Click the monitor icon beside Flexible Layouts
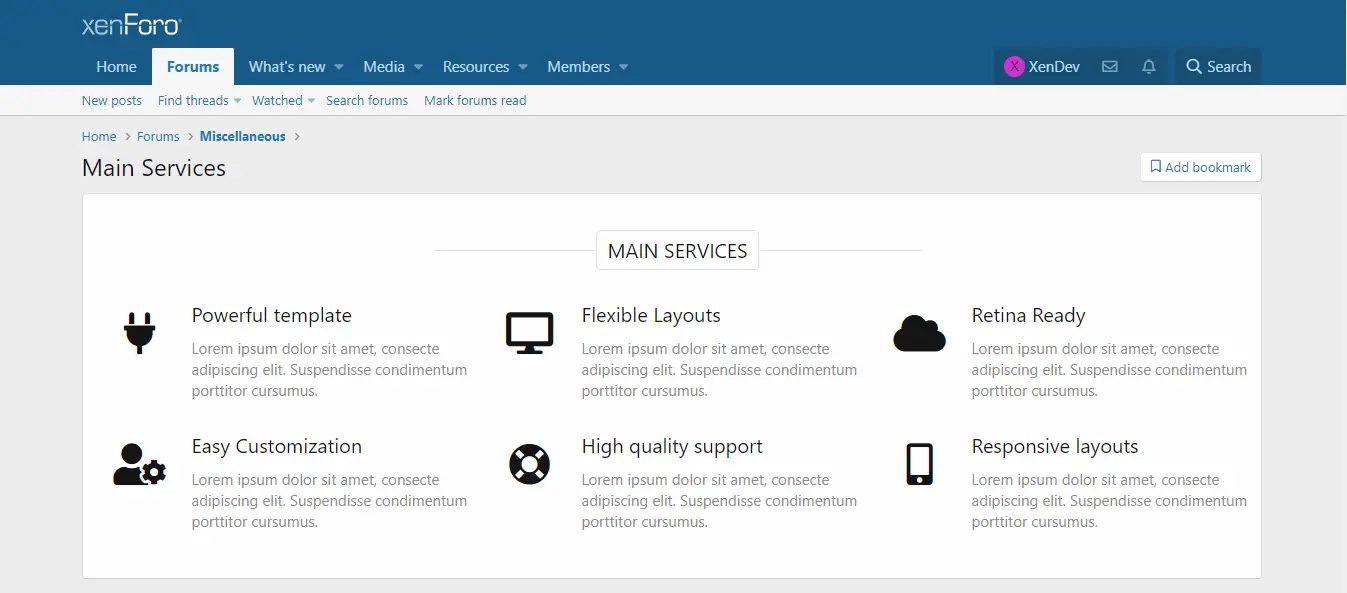Image resolution: width=1347 pixels, height=593 pixels. point(529,333)
